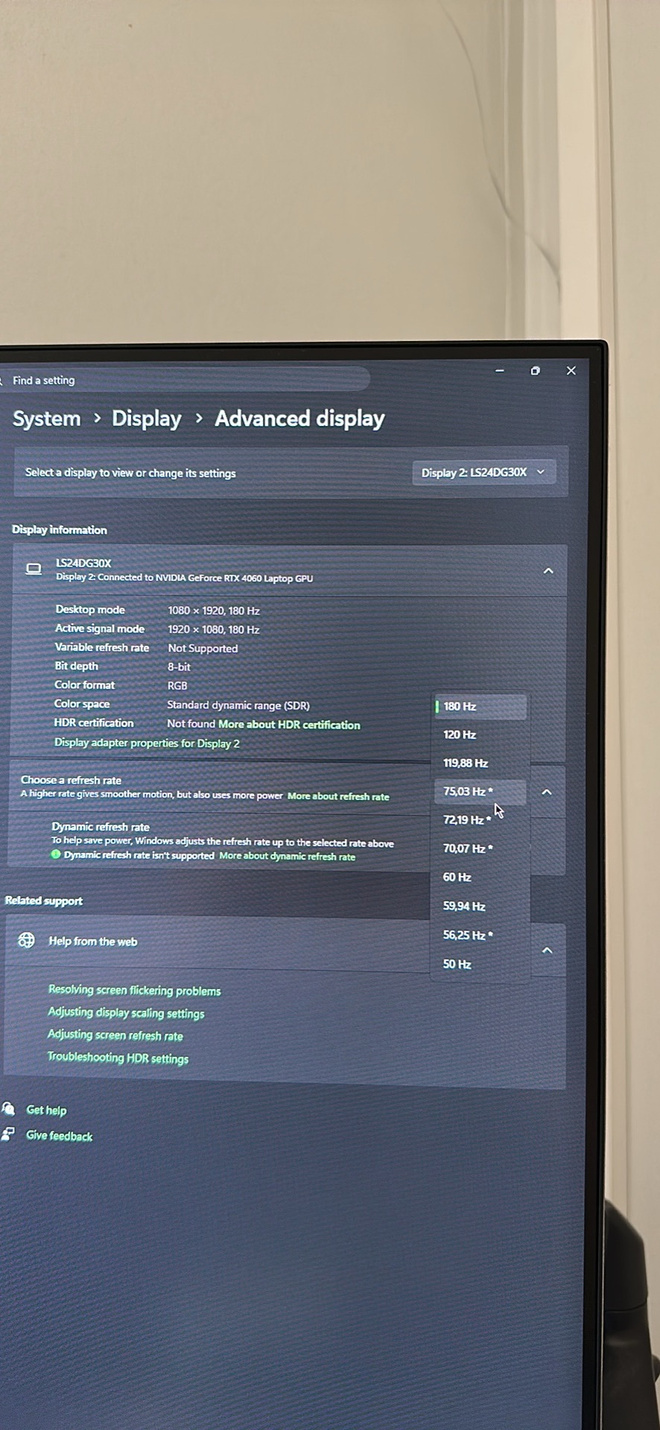Select 180 Hz refresh rate option

pyautogui.click(x=481, y=706)
